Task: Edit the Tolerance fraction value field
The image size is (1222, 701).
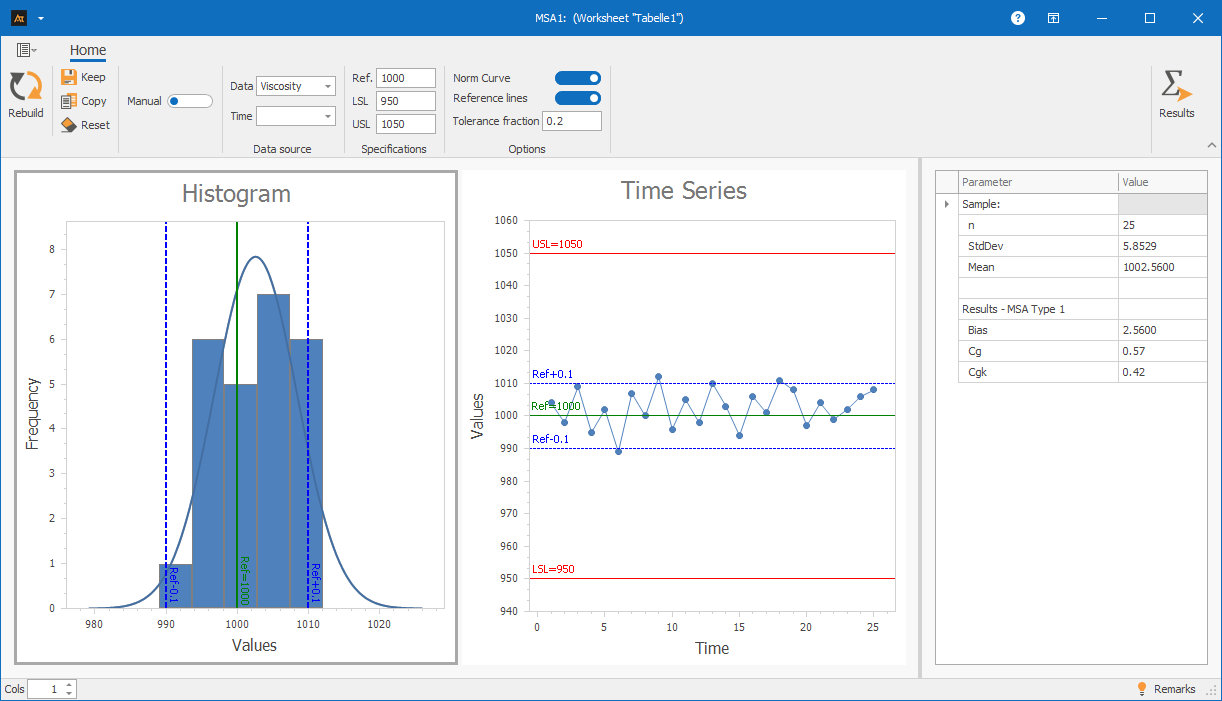Action: (x=574, y=120)
